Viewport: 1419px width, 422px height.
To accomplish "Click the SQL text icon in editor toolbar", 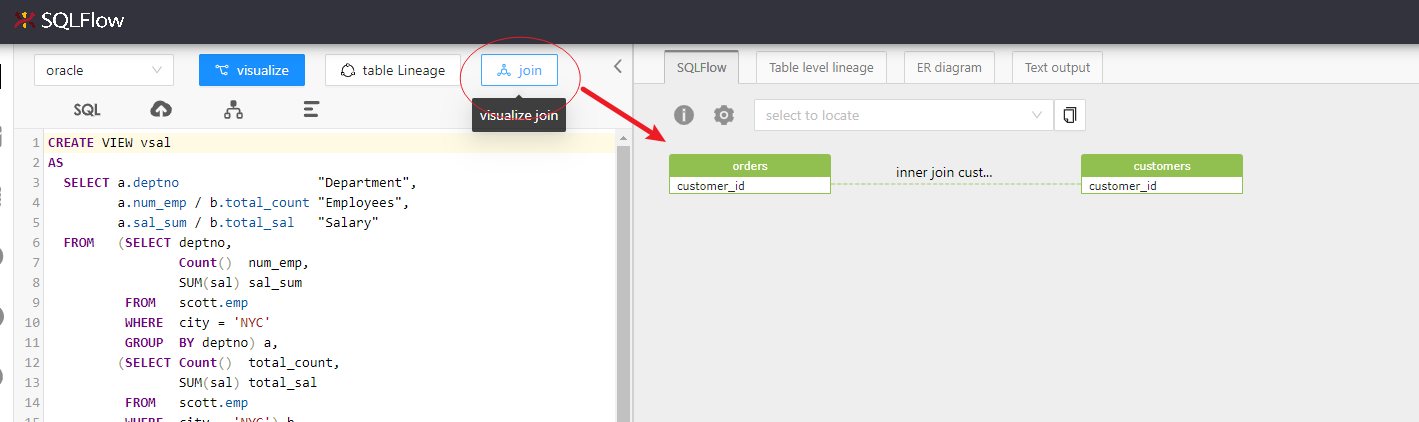I will pos(87,110).
